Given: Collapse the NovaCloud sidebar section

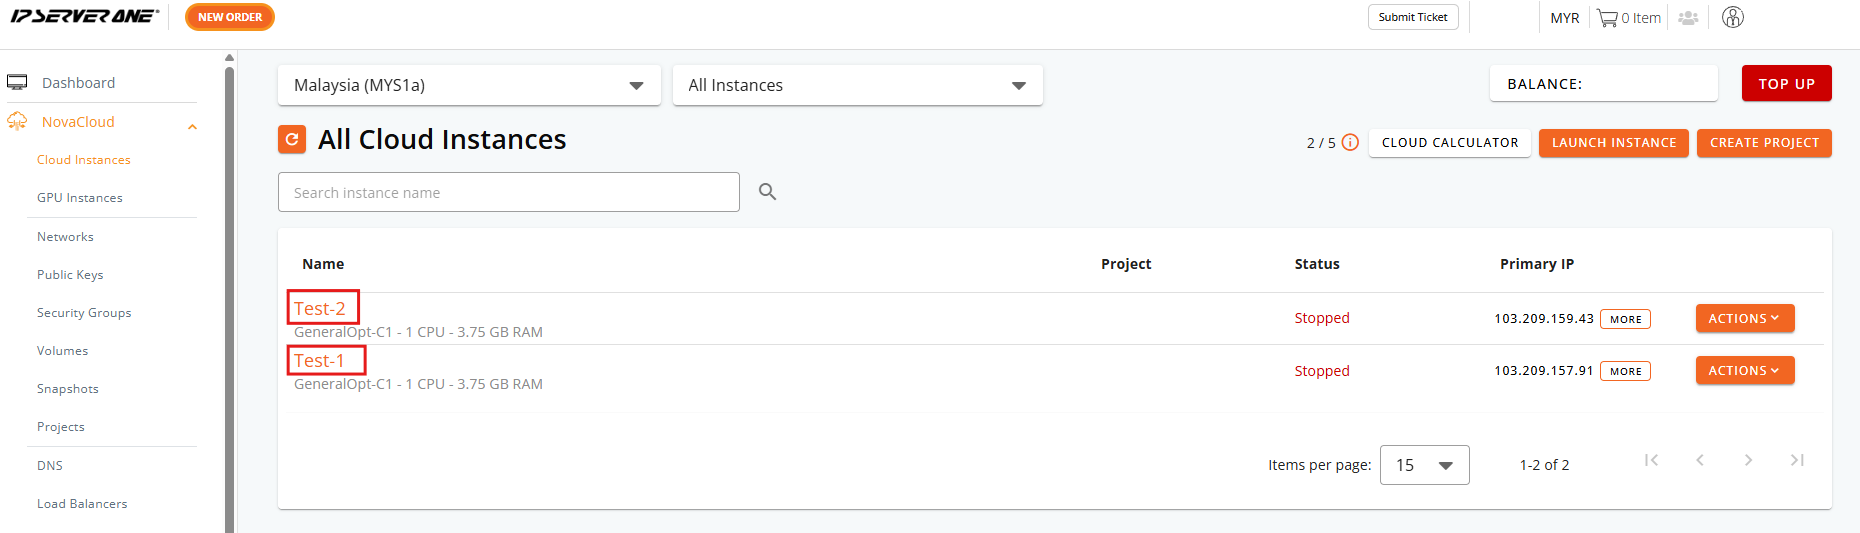Looking at the screenshot, I should click(192, 127).
